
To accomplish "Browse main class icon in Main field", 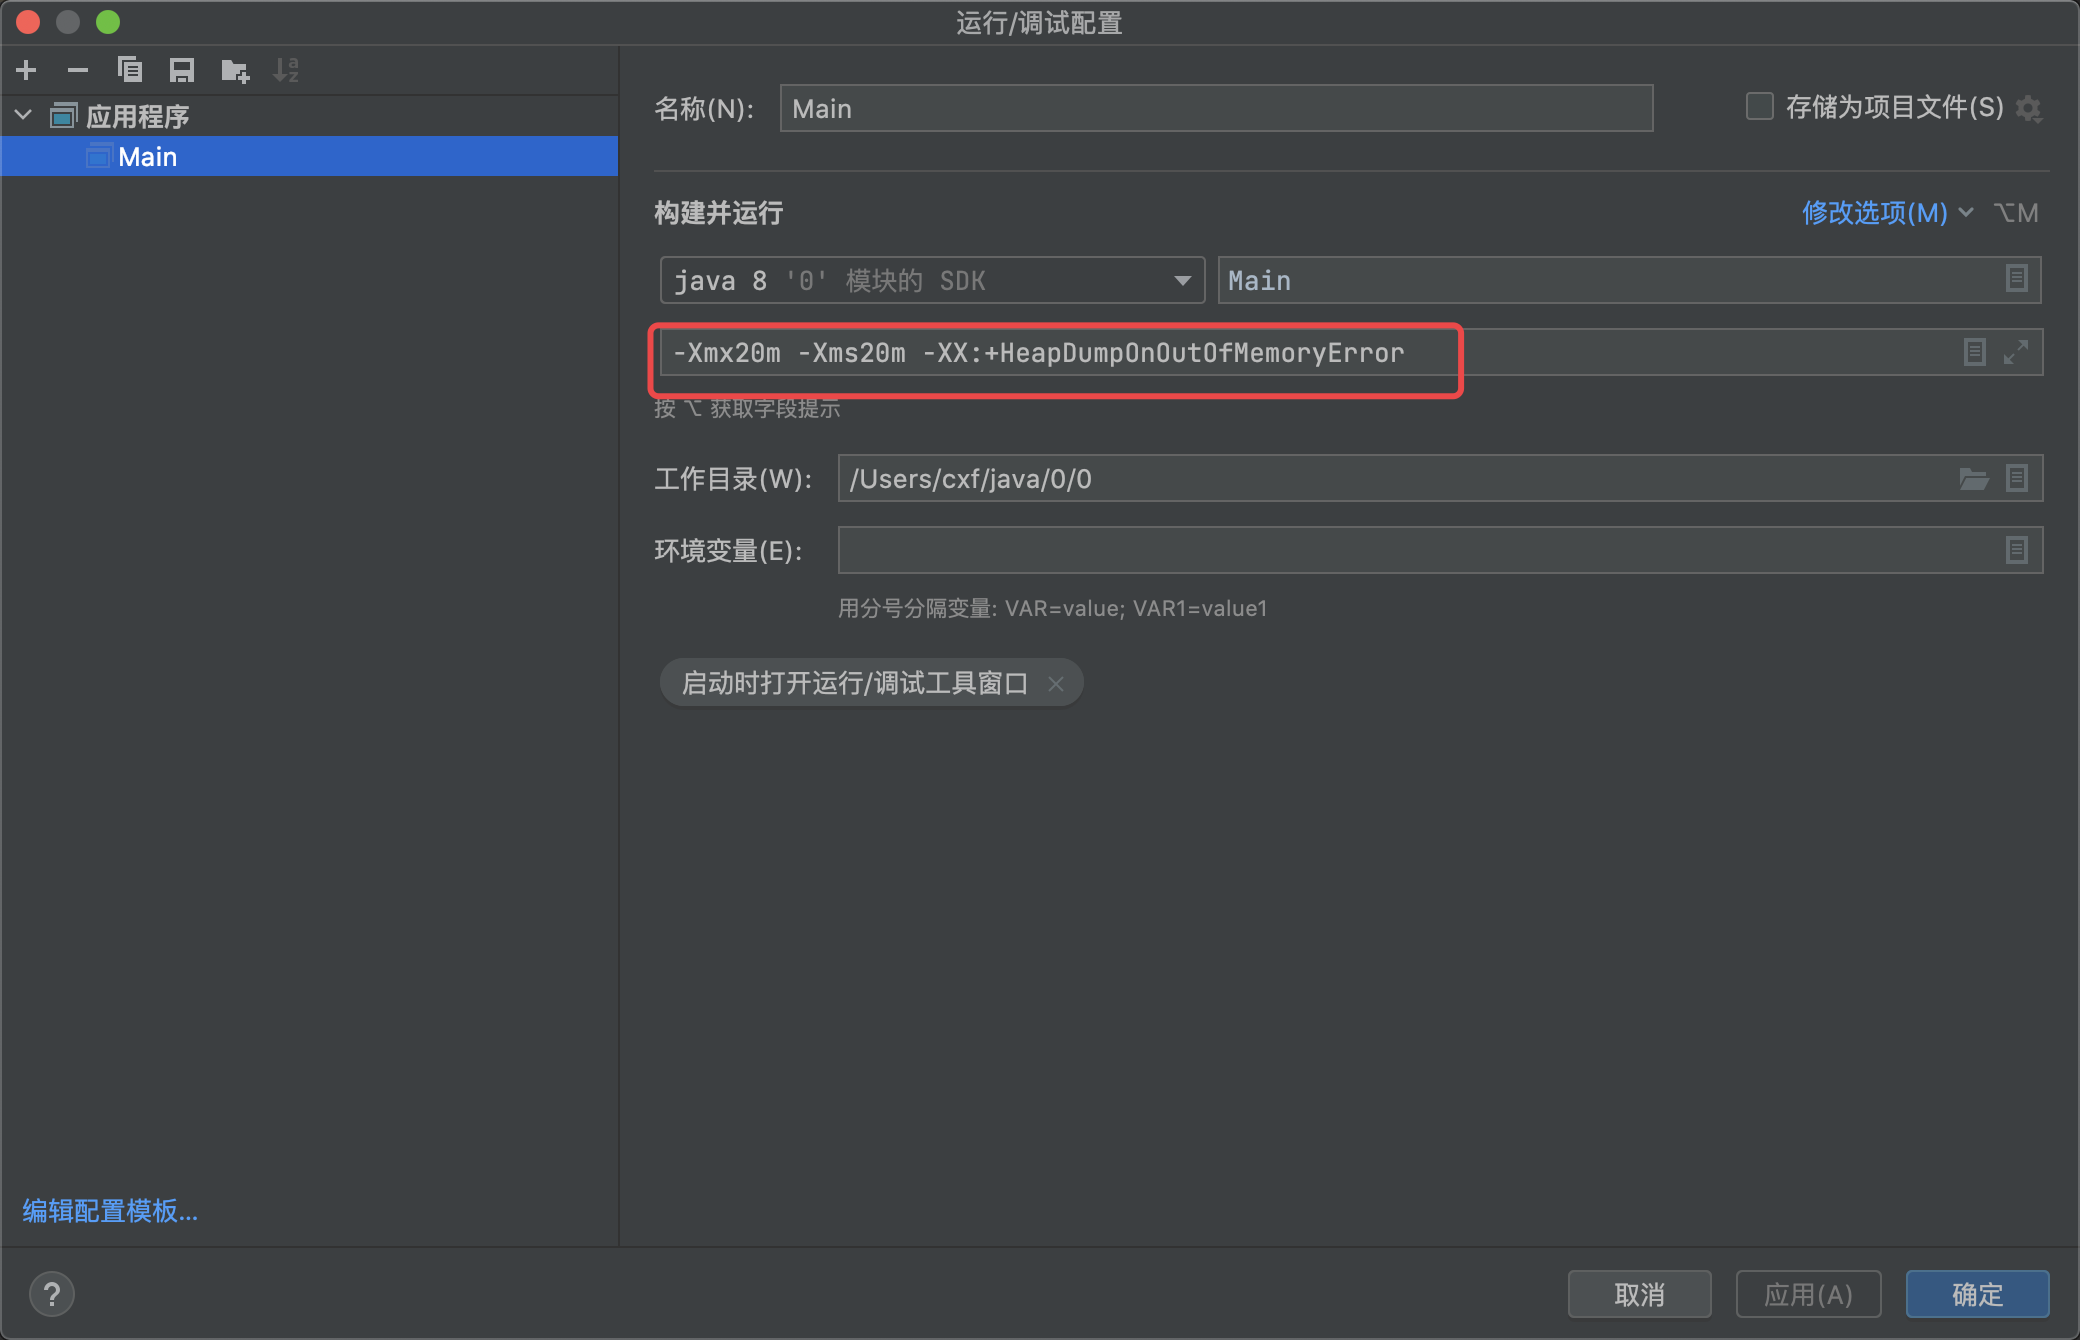I will (x=2017, y=279).
